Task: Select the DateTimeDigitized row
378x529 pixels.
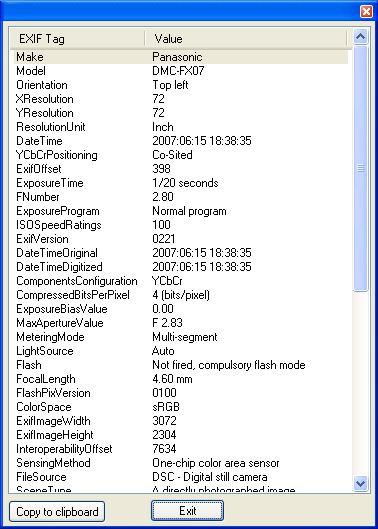Action: pos(181,267)
